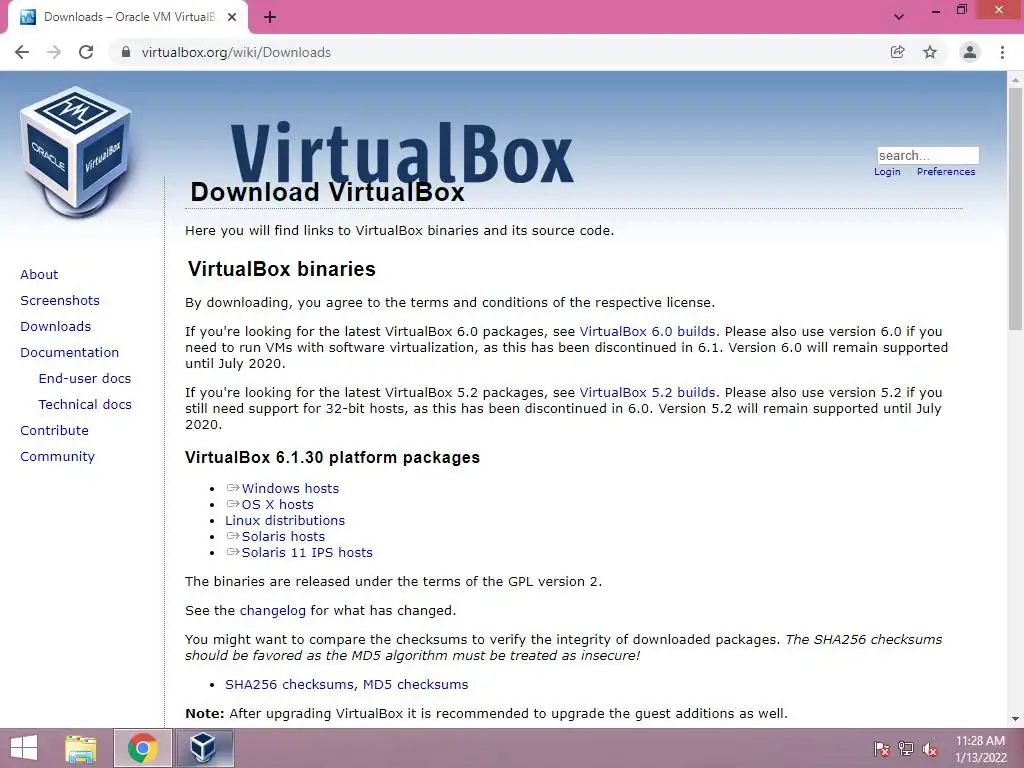1024x768 pixels.
Task: Download the Solaris hosts package
Action: point(283,537)
